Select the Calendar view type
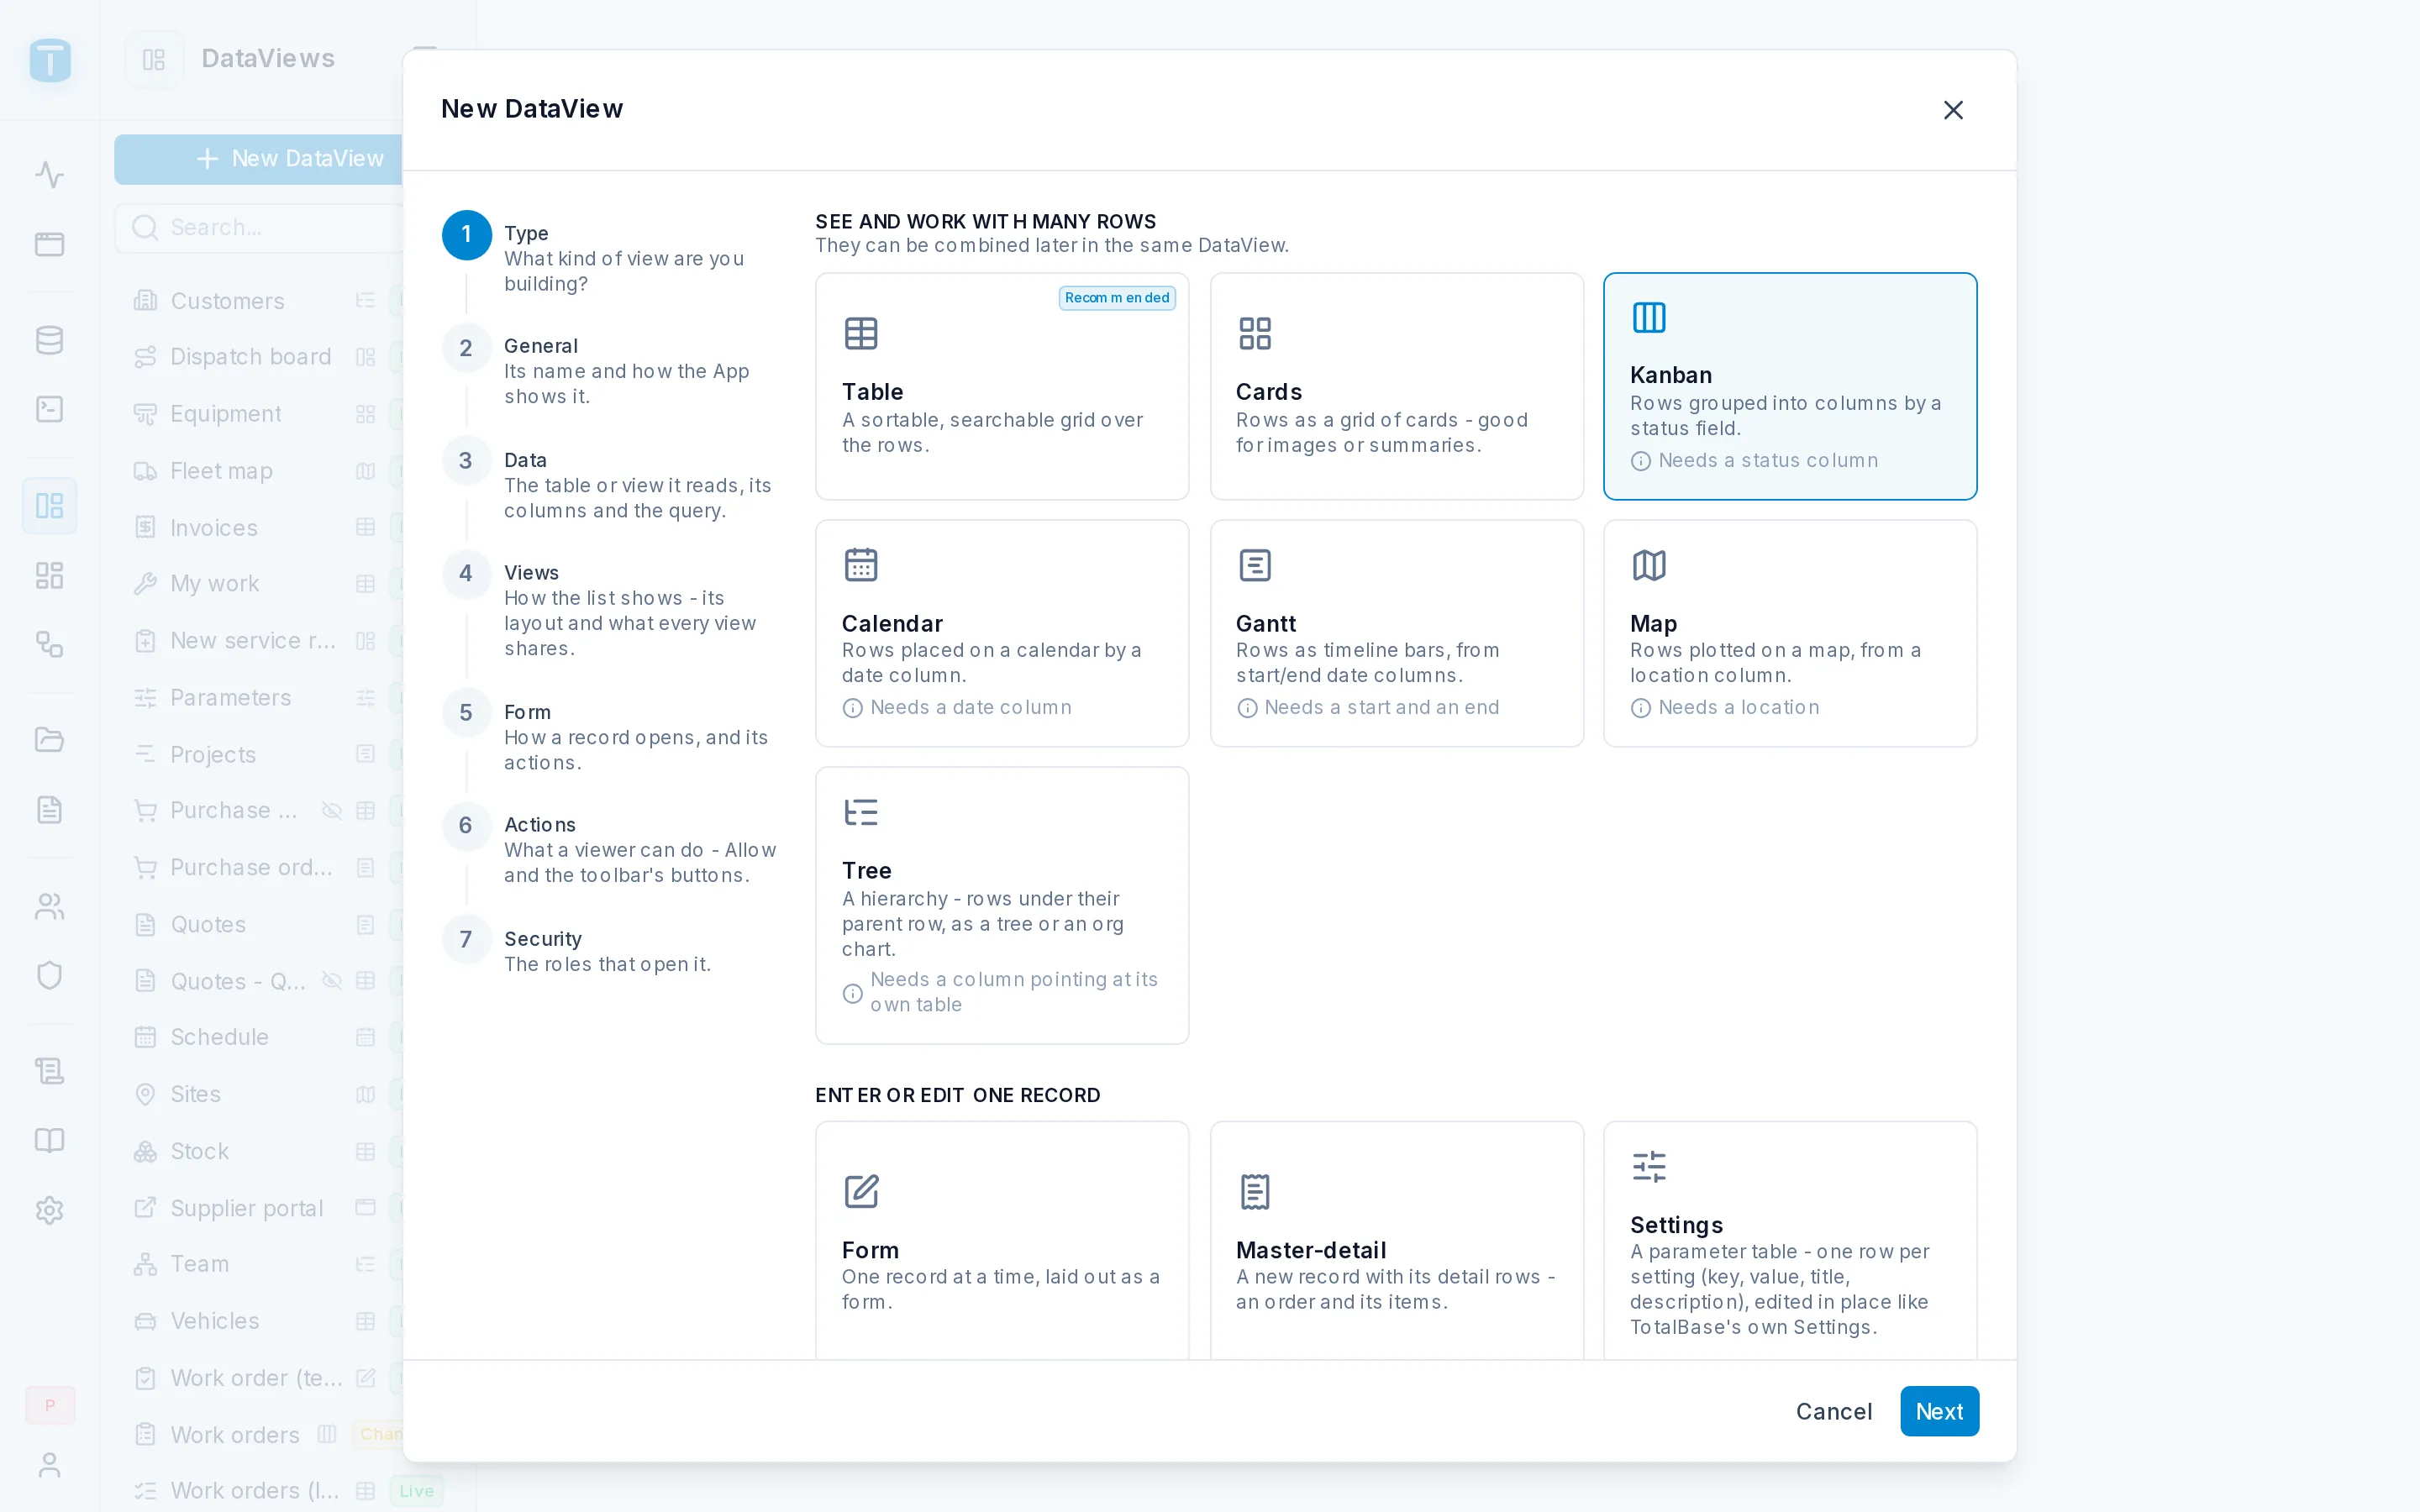This screenshot has width=2420, height=1512. pos(1002,633)
